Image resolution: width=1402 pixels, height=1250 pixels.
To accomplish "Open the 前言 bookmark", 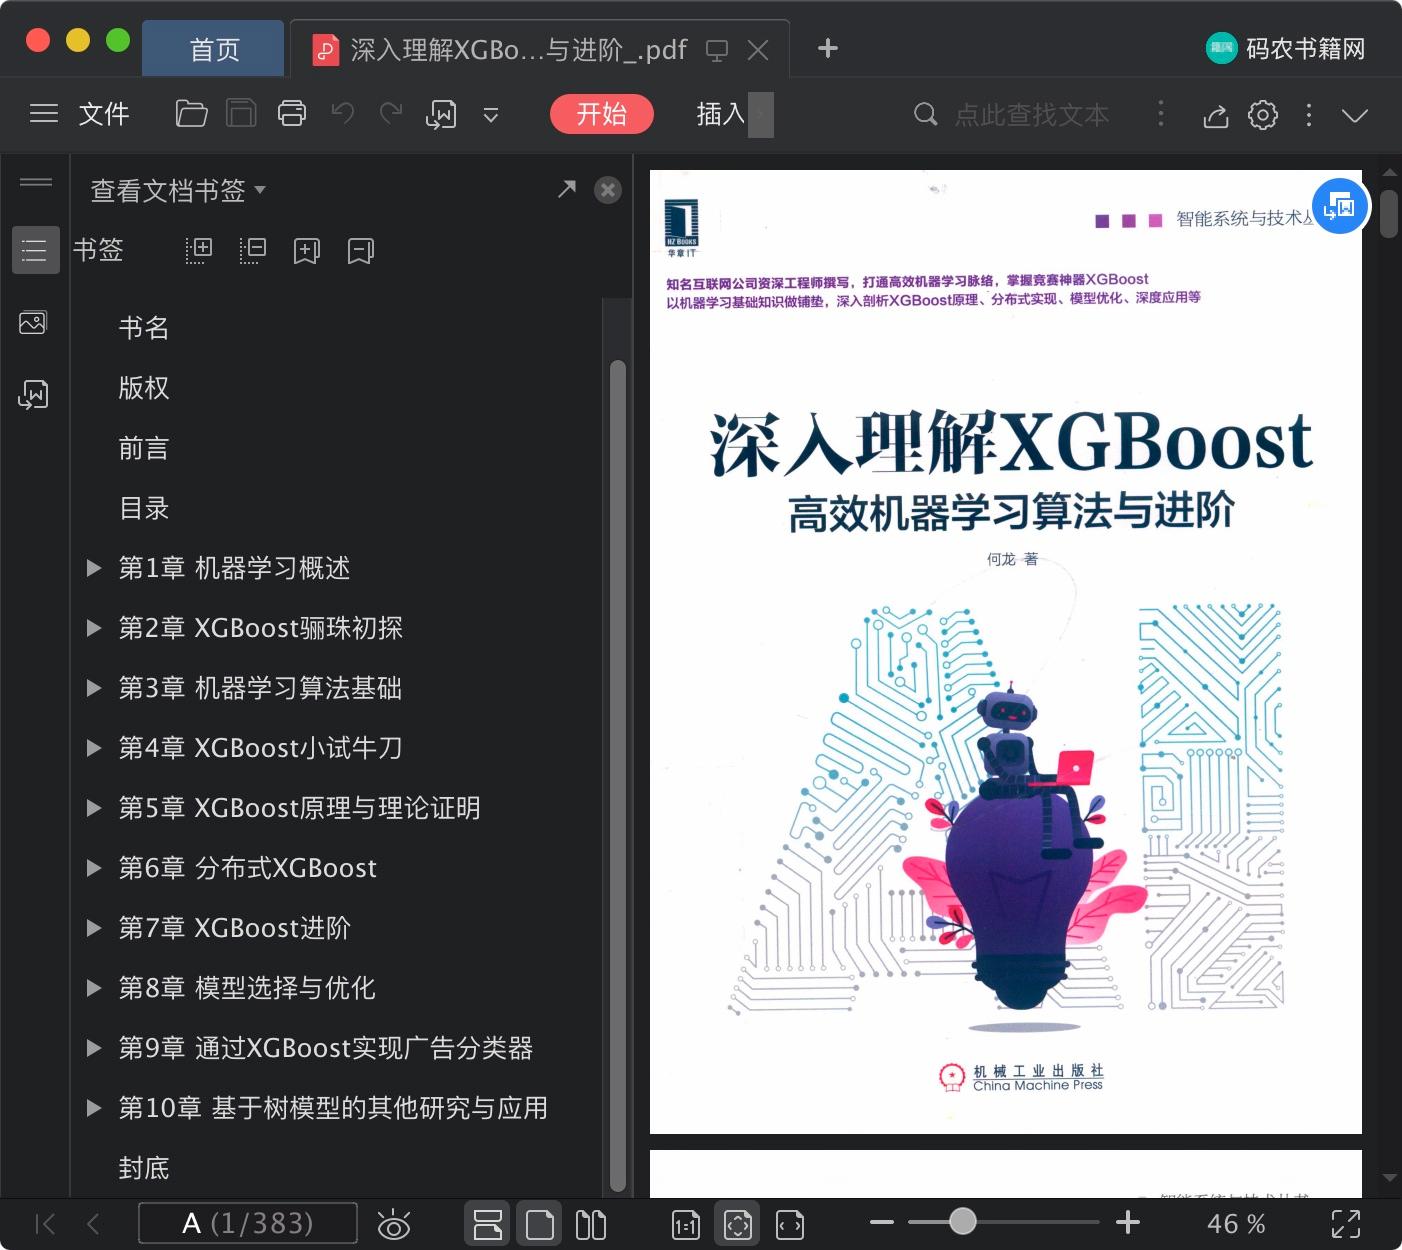I will [144, 448].
